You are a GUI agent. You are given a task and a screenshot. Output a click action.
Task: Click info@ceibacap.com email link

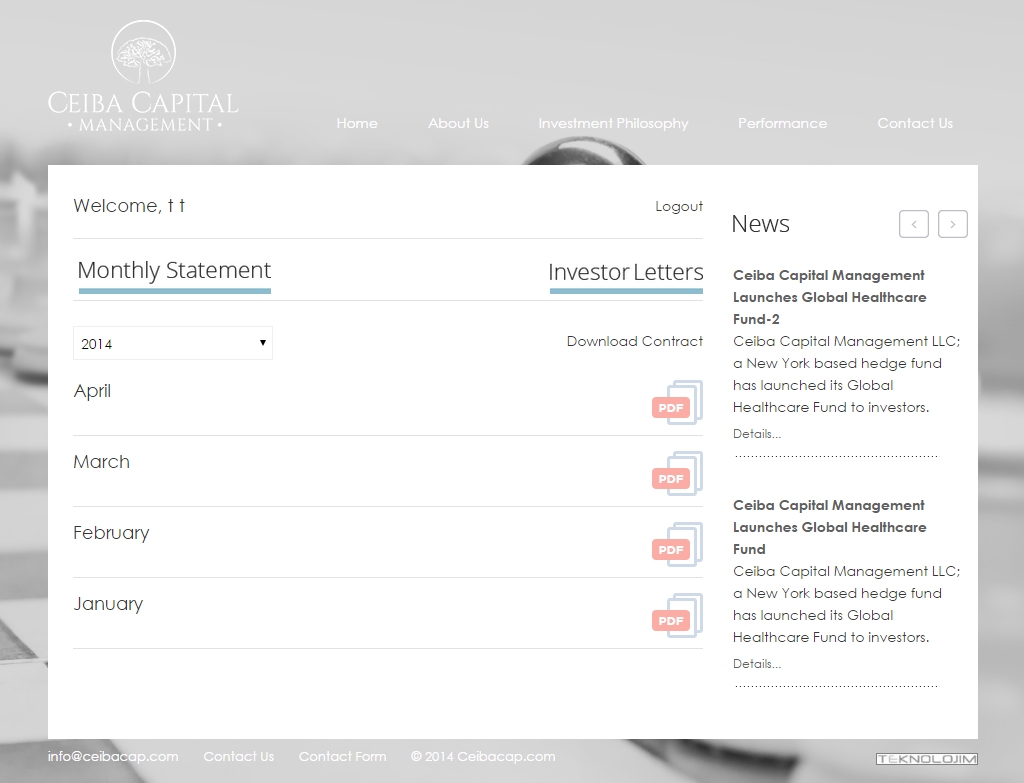pos(113,756)
